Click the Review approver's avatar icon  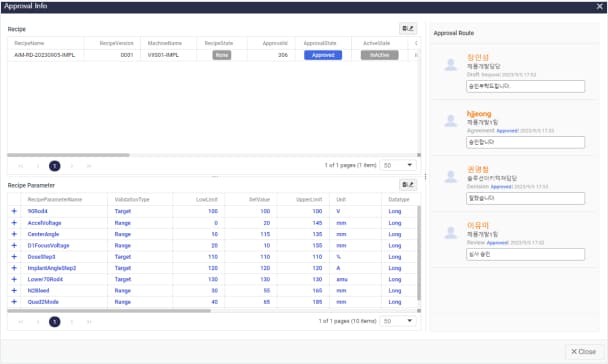pos(451,233)
